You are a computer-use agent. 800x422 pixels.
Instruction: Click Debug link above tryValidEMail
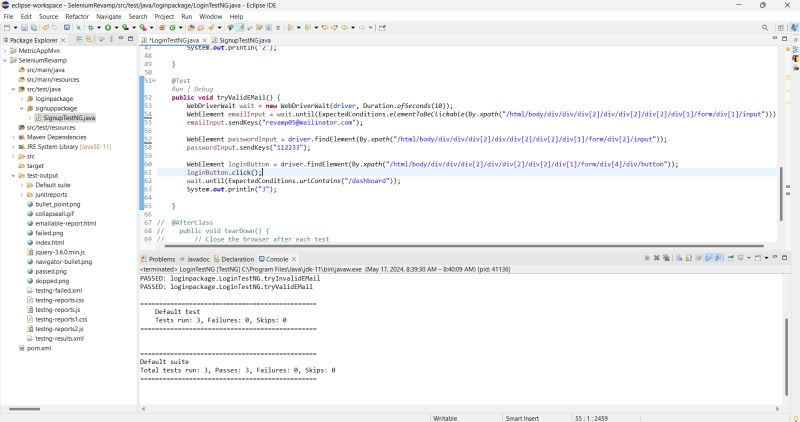coord(203,89)
